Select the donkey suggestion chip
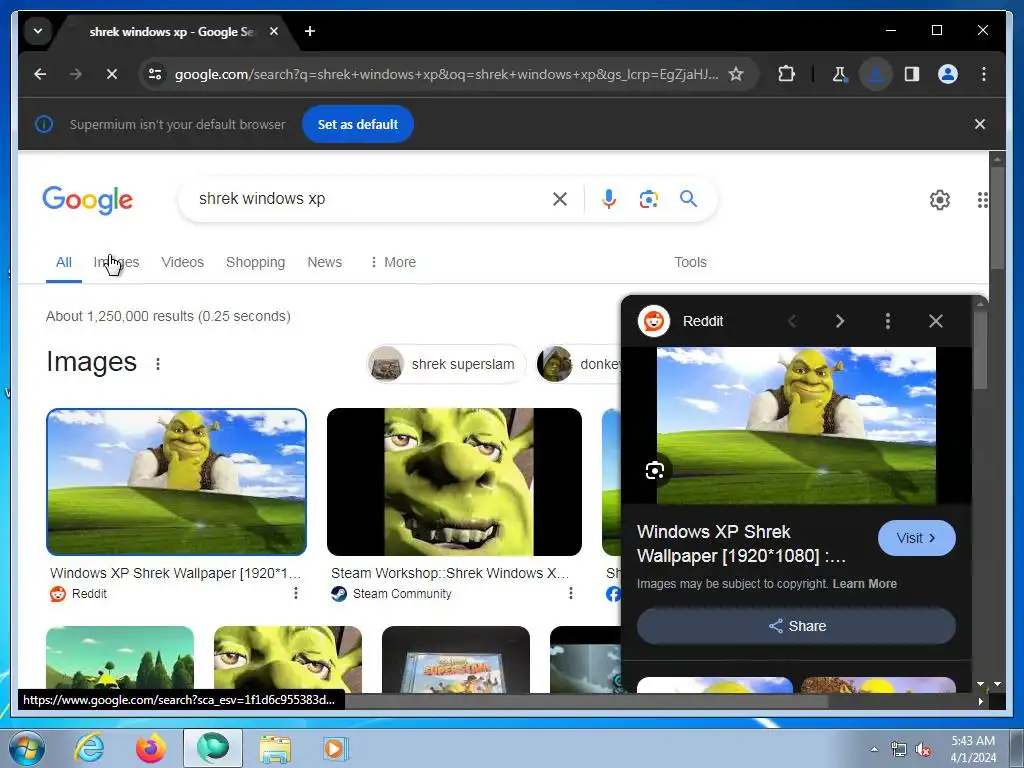 click(579, 364)
